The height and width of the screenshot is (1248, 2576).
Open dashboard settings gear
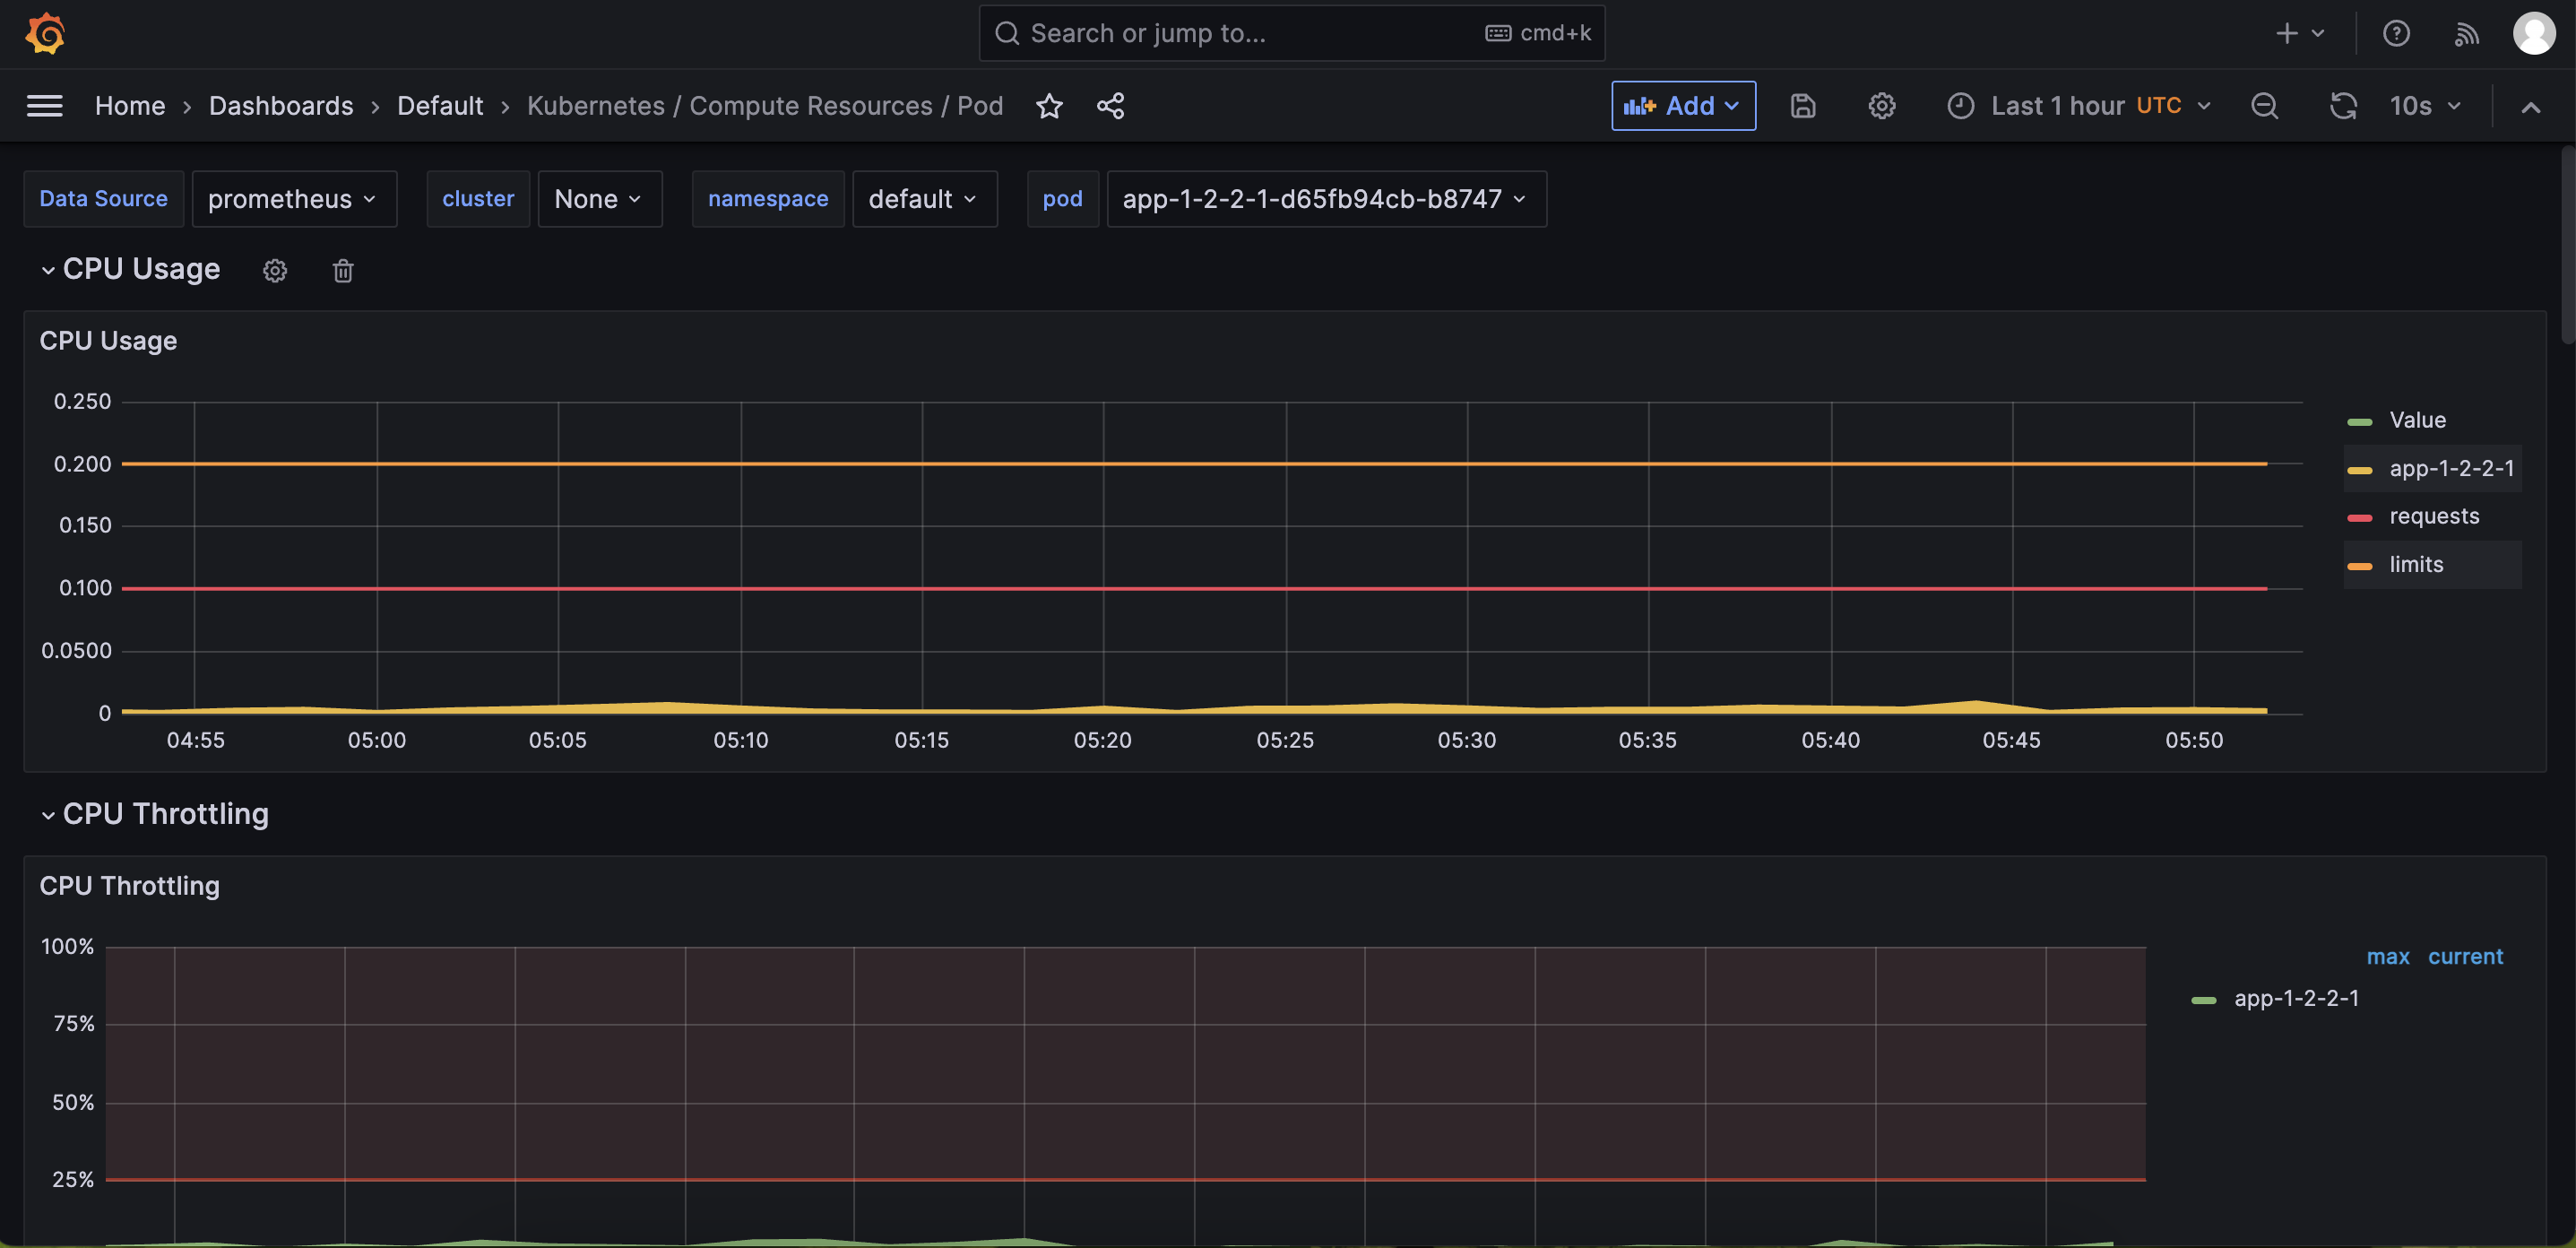[1882, 106]
